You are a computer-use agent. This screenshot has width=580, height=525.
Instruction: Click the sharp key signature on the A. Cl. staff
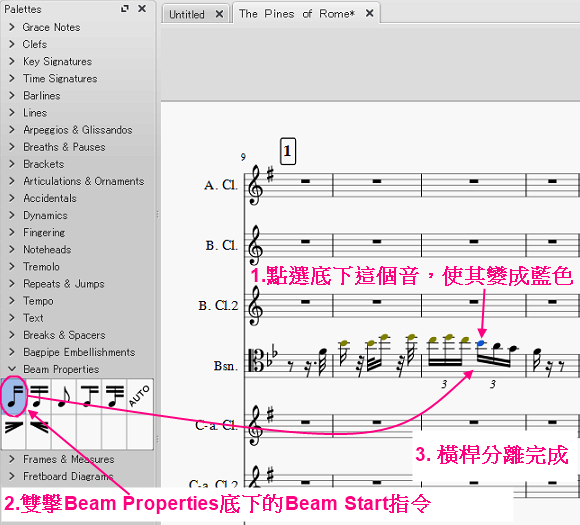point(270,175)
